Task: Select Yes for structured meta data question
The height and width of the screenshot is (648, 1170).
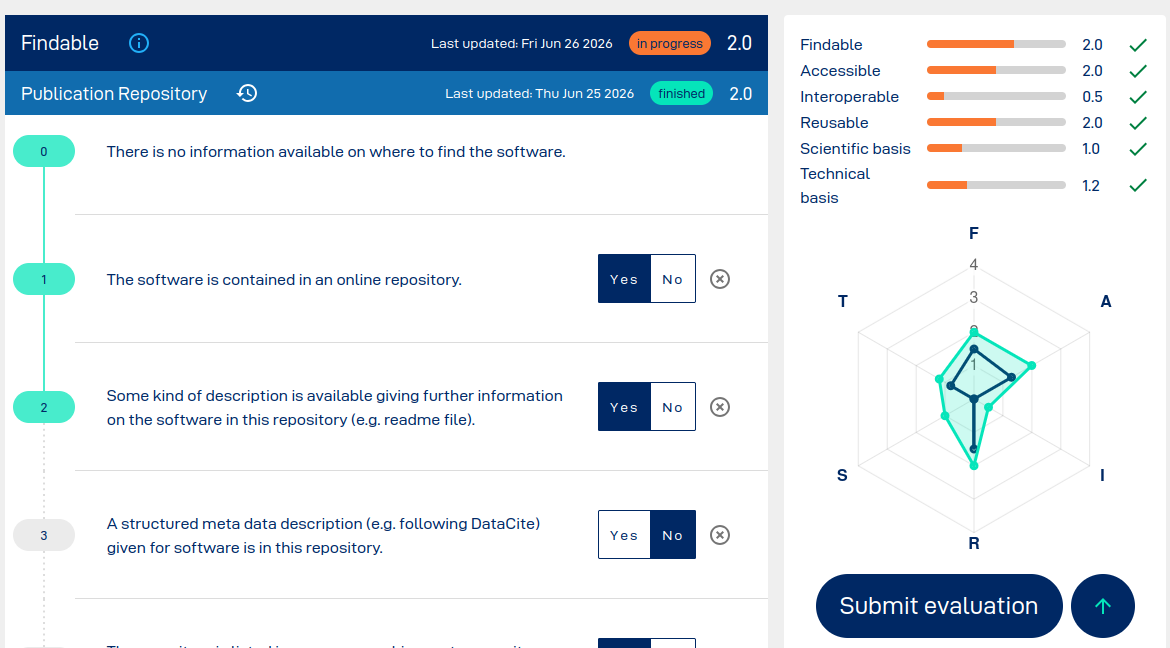Action: [x=625, y=535]
